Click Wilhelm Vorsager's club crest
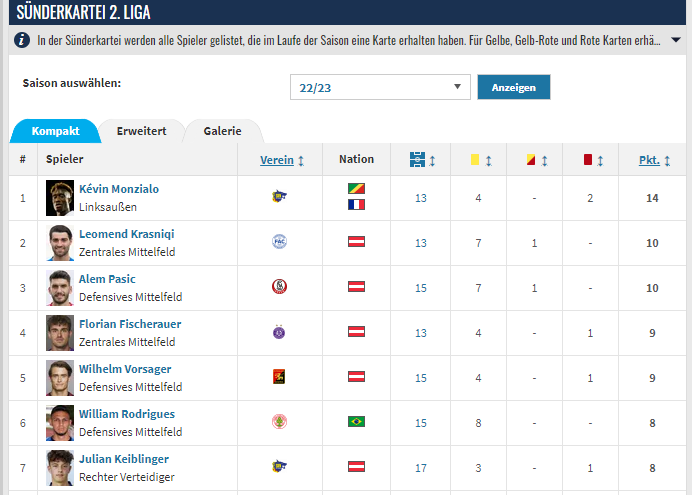This screenshot has height=495, width=692. point(279,377)
